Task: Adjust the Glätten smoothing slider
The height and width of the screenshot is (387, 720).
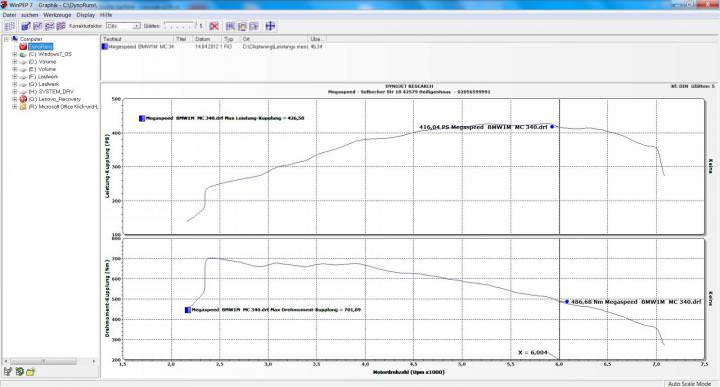Action: [x=180, y=25]
